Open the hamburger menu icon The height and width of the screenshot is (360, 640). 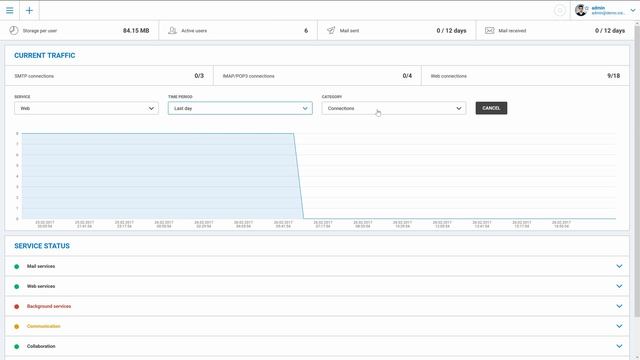[10, 10]
